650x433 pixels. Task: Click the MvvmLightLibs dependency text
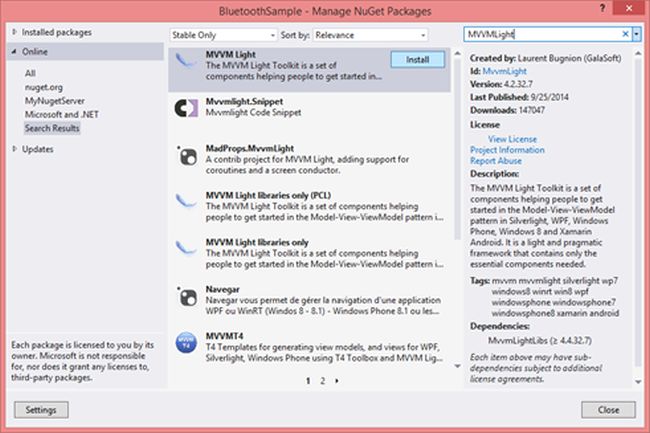(x=539, y=341)
